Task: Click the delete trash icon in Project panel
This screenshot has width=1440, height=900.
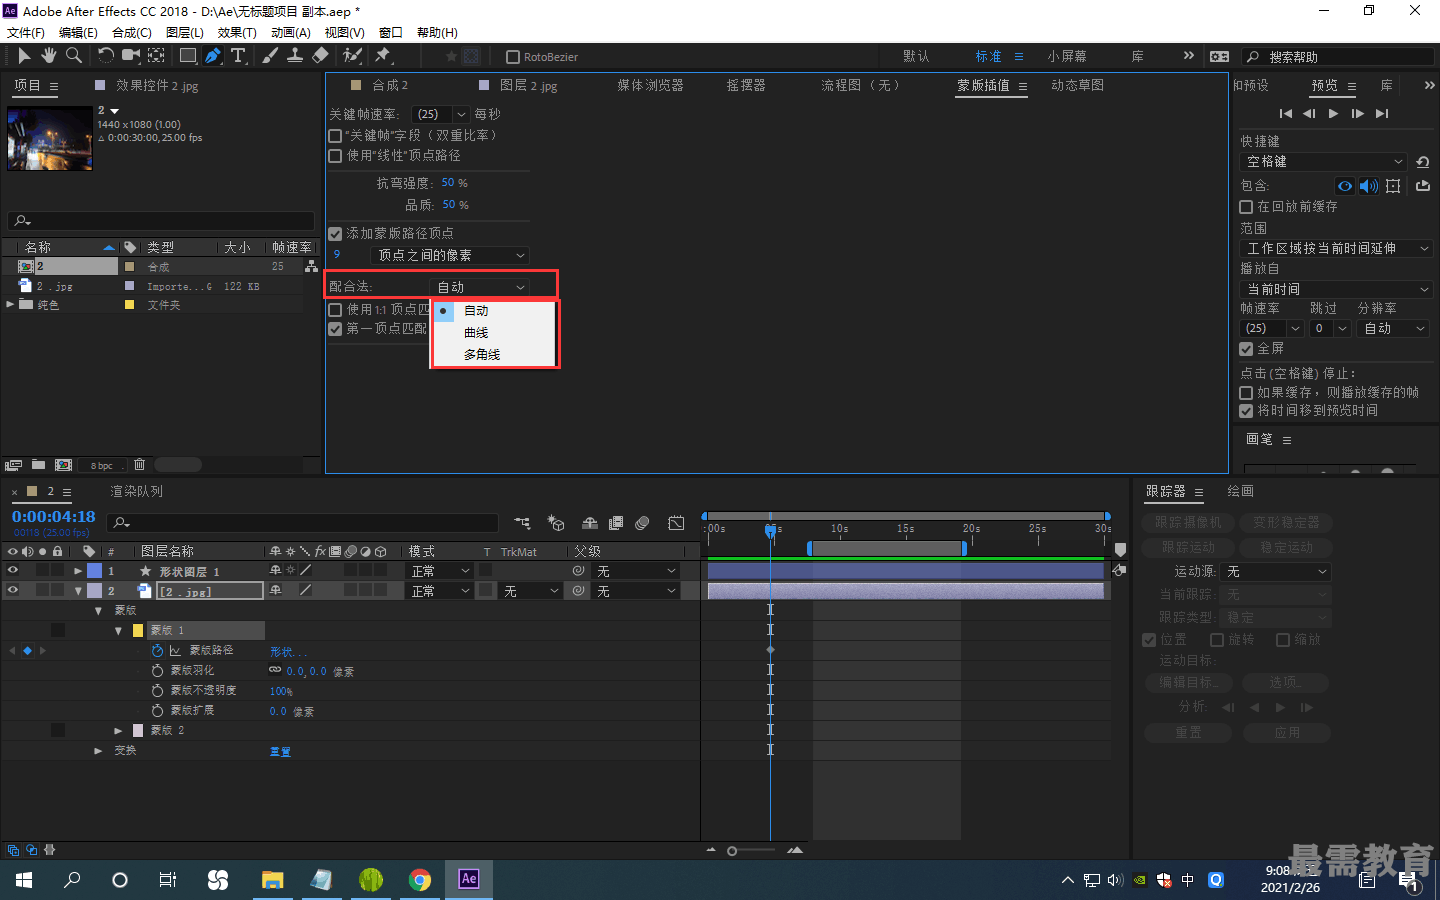Action: click(x=139, y=465)
